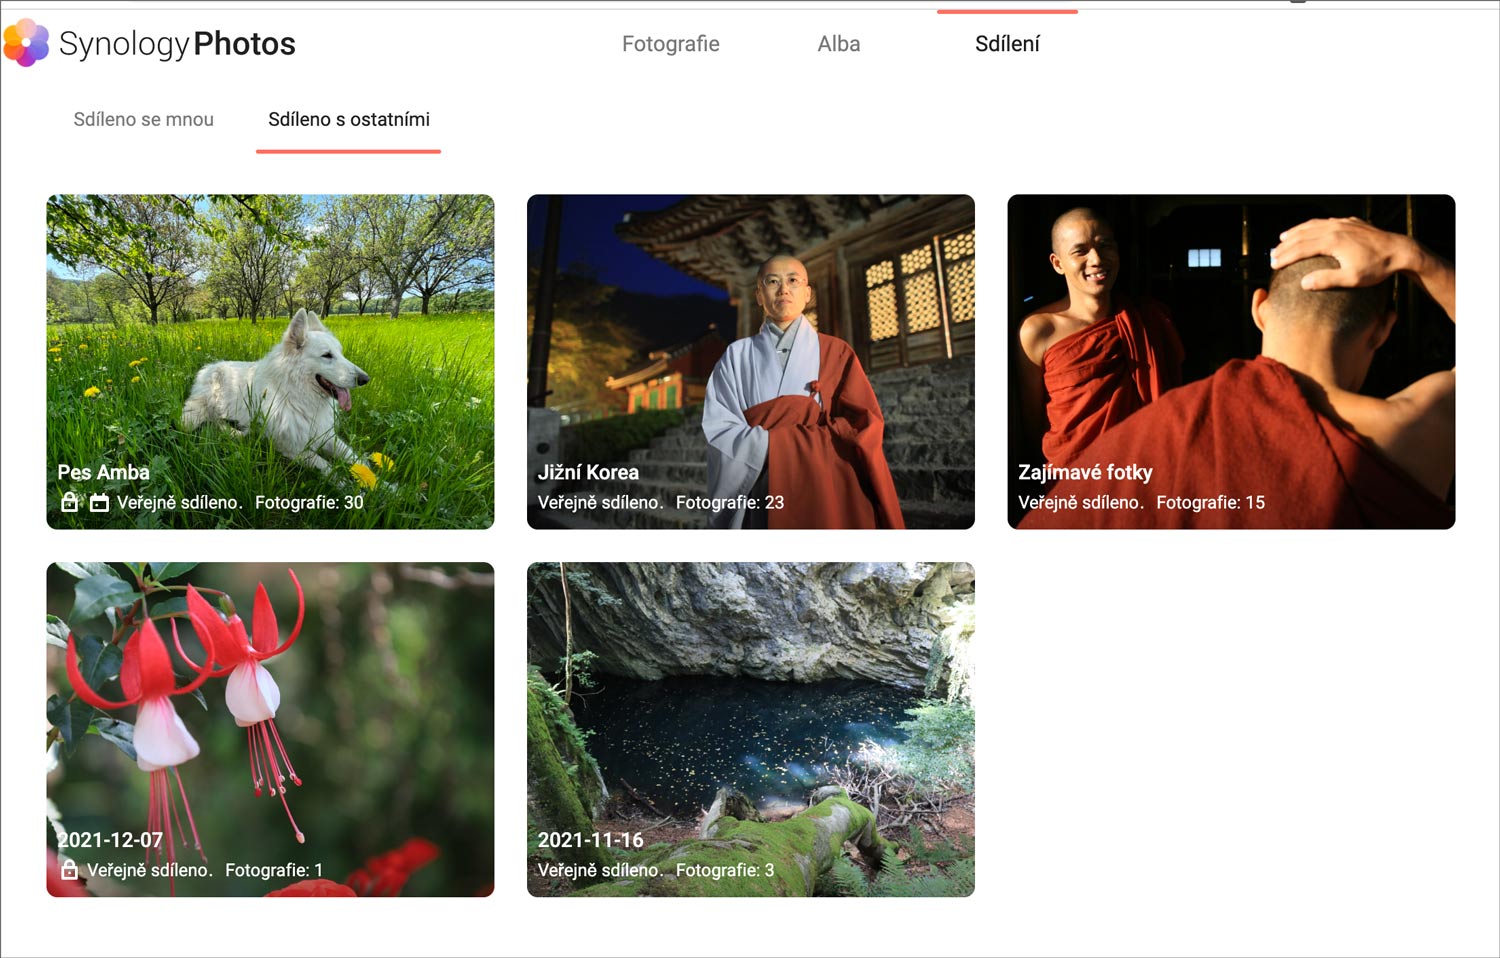Click the lock icon on Pes Amba album

point(69,502)
